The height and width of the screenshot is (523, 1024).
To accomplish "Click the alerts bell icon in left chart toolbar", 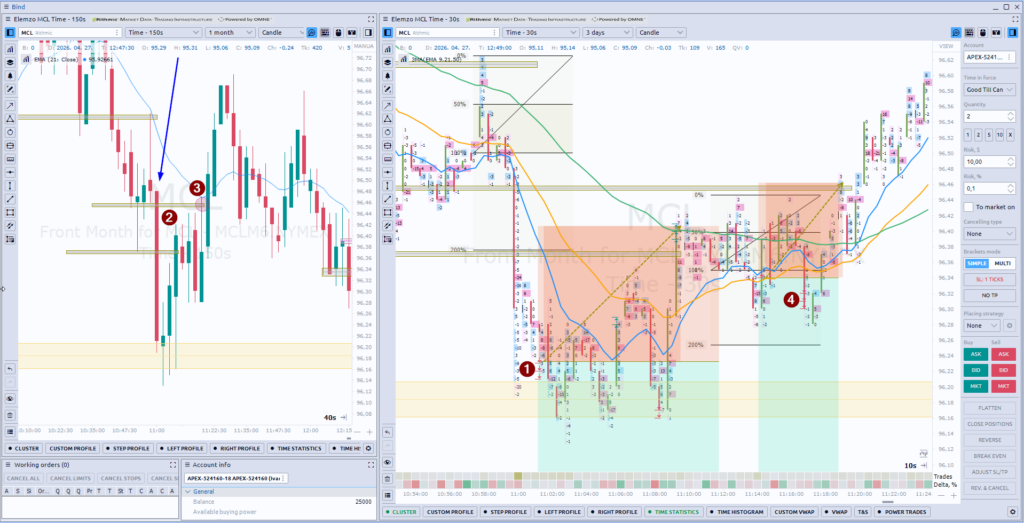I will click(9, 75).
